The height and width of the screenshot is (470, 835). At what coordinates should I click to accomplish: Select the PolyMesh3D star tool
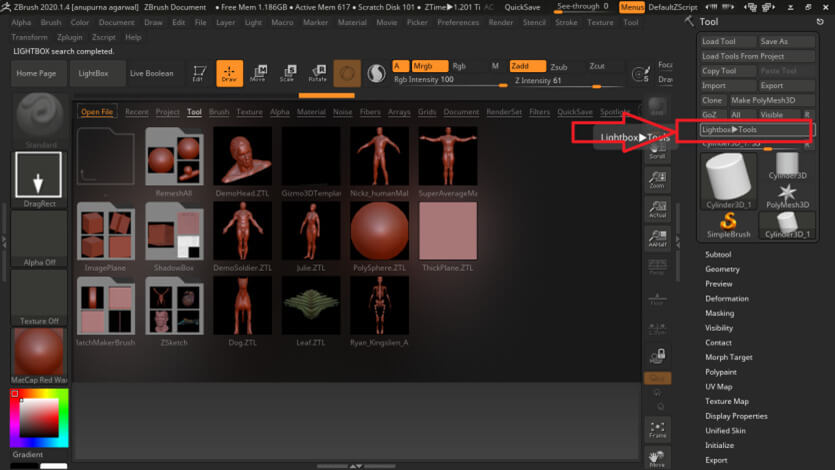tap(787, 196)
